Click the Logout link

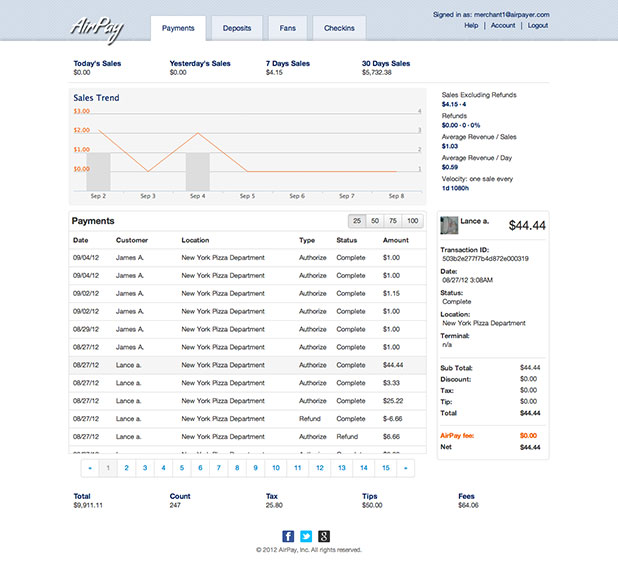click(x=538, y=25)
